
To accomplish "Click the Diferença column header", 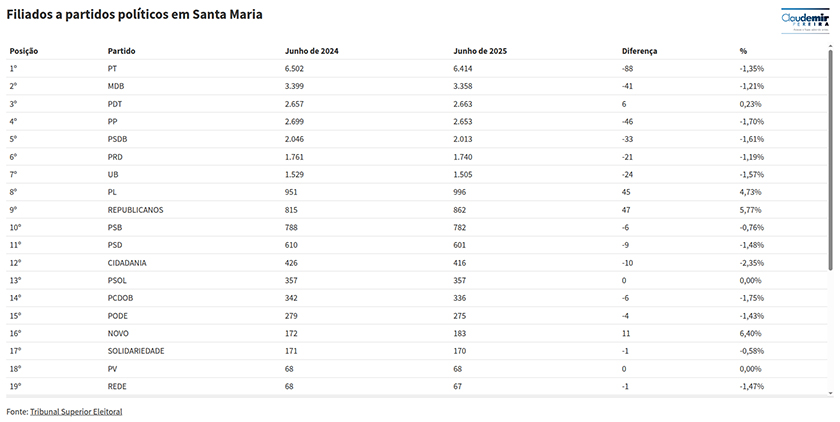I will point(639,51).
